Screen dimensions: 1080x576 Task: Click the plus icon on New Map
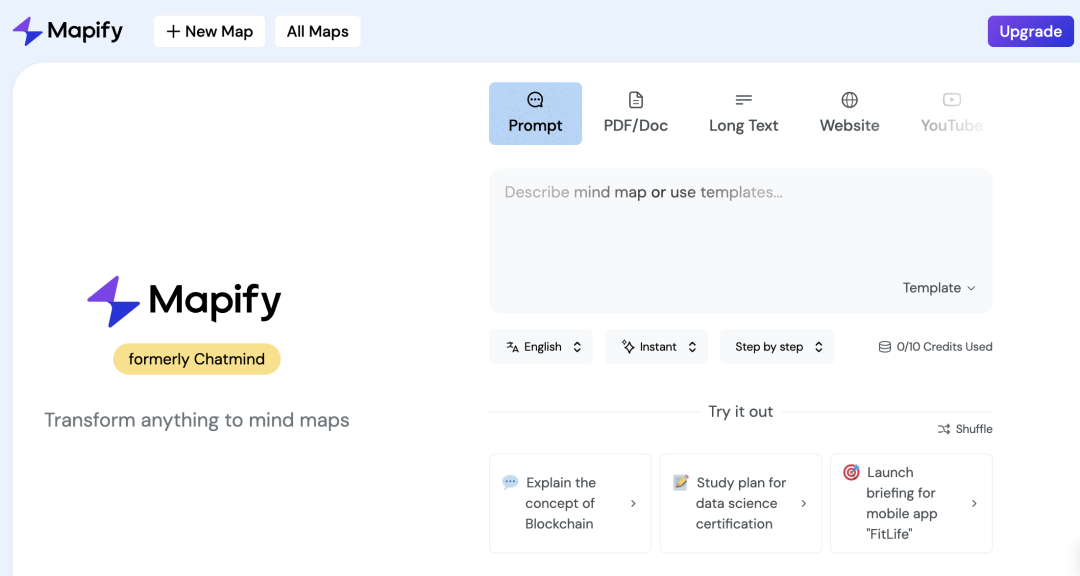point(173,32)
